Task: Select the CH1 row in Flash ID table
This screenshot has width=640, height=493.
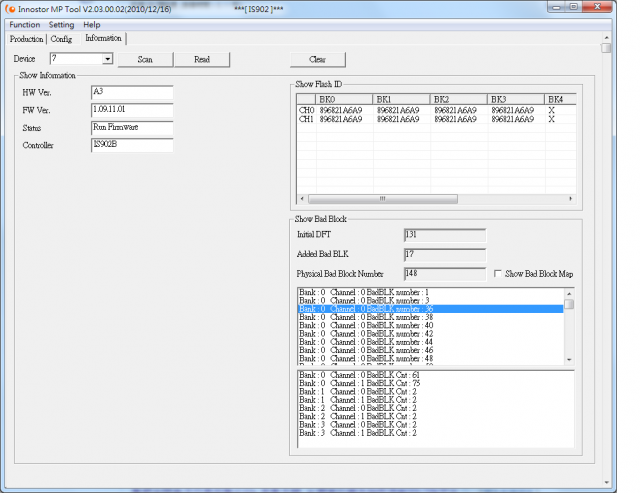Action: pos(436,119)
